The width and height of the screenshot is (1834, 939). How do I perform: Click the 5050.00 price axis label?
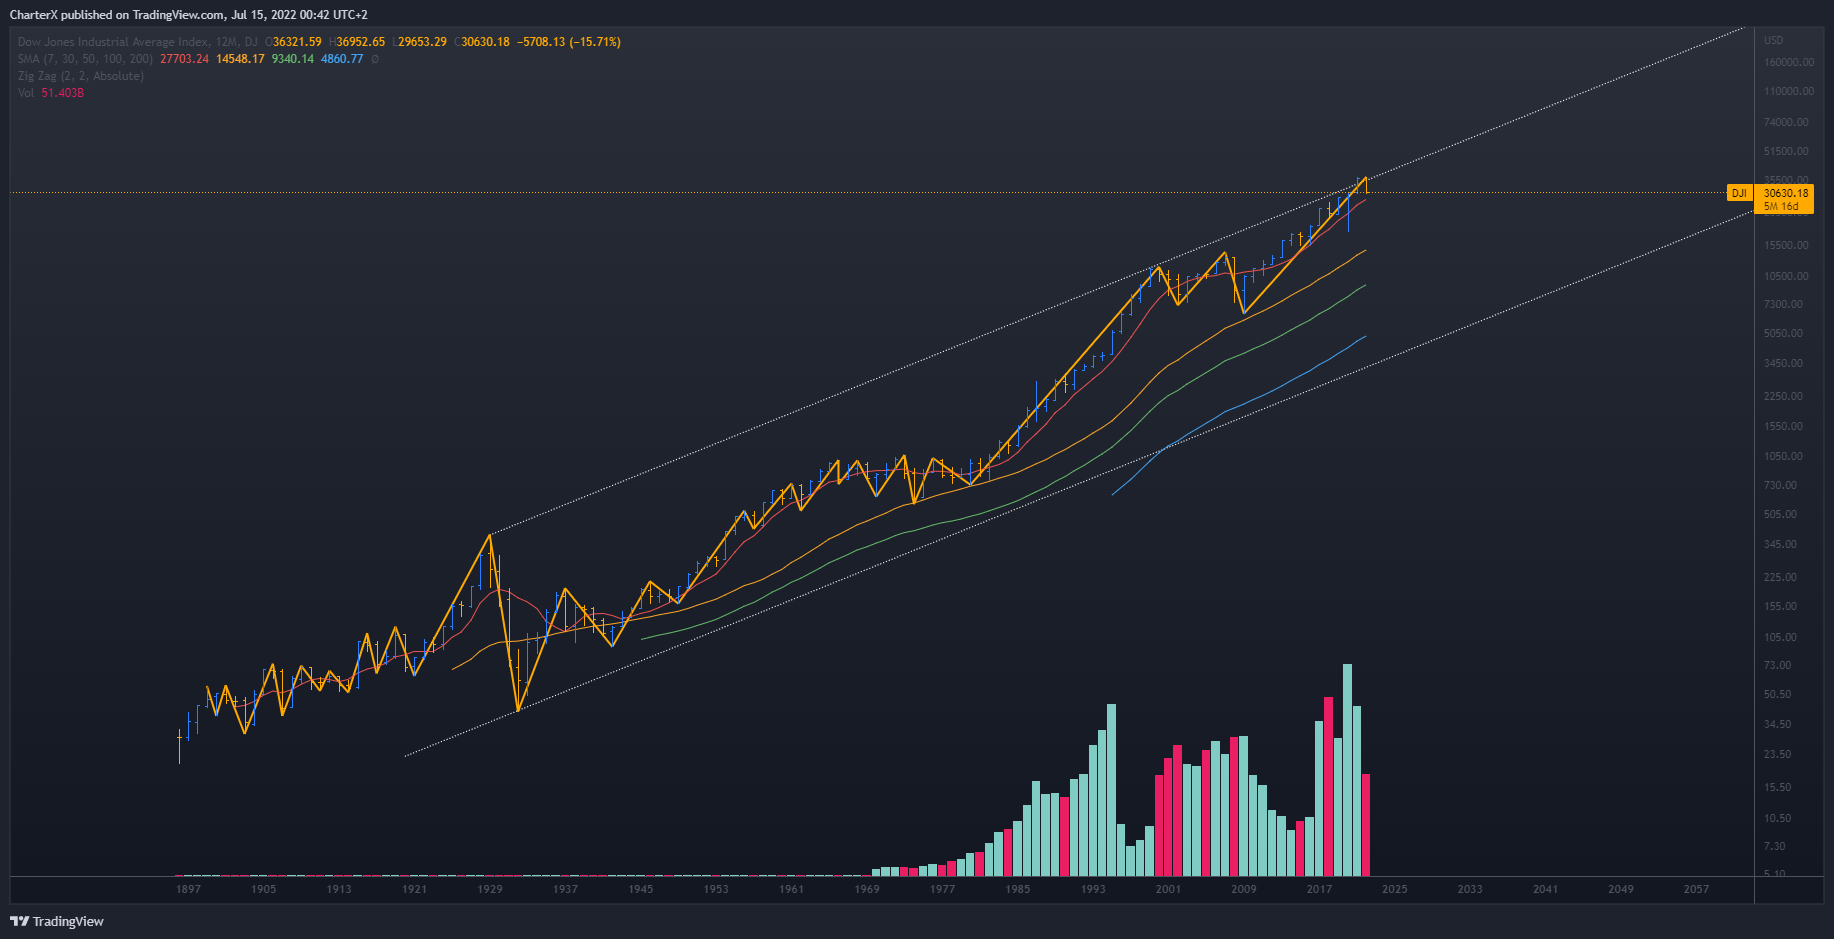pyautogui.click(x=1784, y=333)
